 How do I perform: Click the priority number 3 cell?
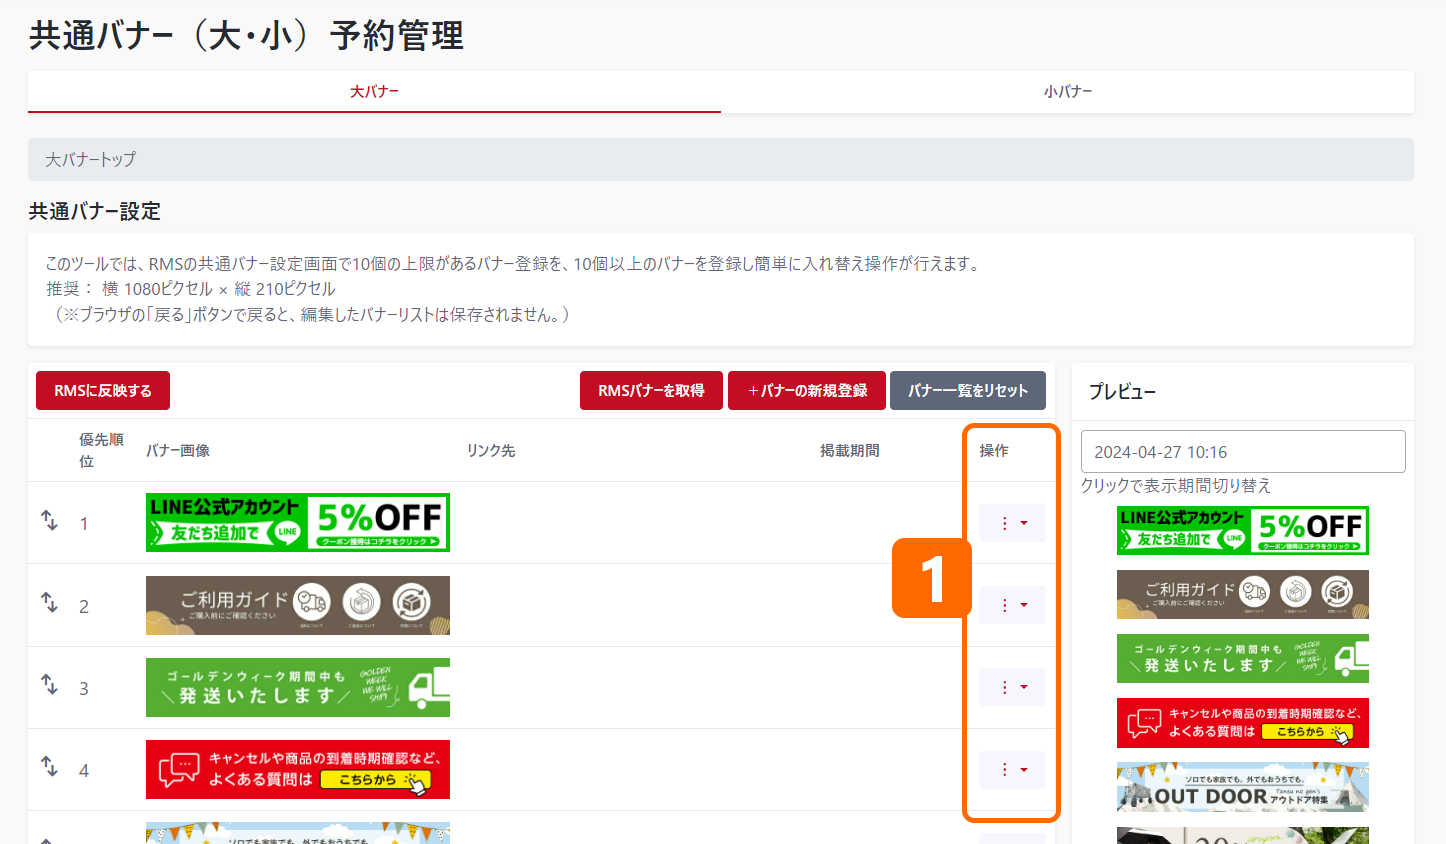coord(84,688)
